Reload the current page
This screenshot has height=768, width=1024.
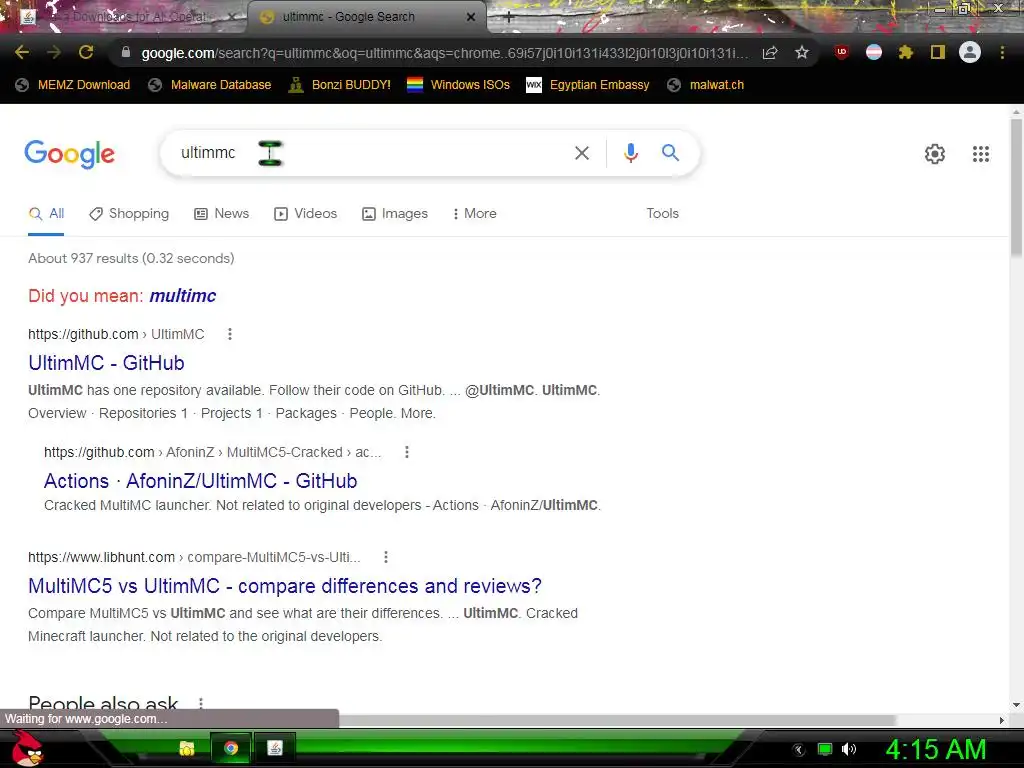(86, 52)
